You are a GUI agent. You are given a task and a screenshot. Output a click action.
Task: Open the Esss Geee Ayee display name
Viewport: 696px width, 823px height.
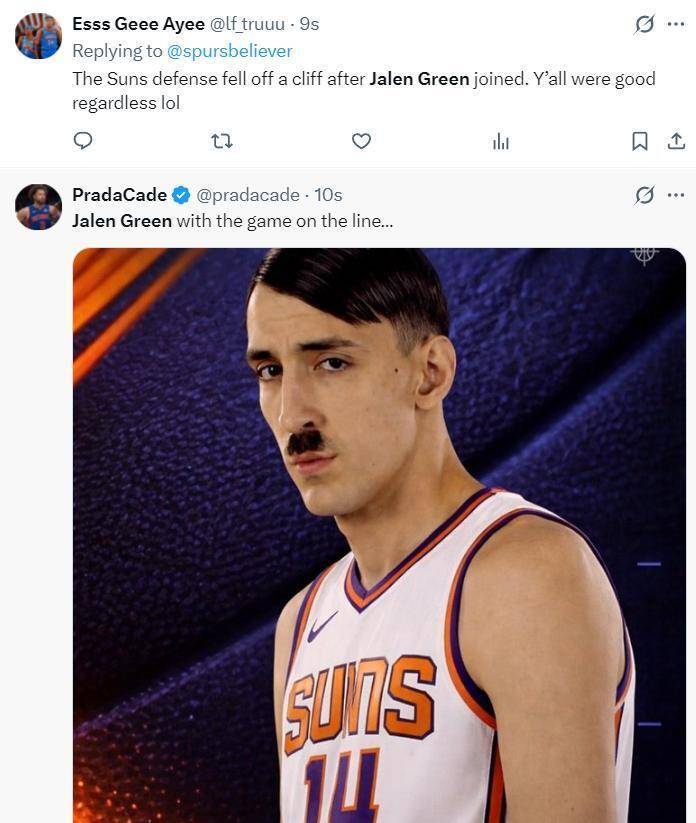(138, 24)
